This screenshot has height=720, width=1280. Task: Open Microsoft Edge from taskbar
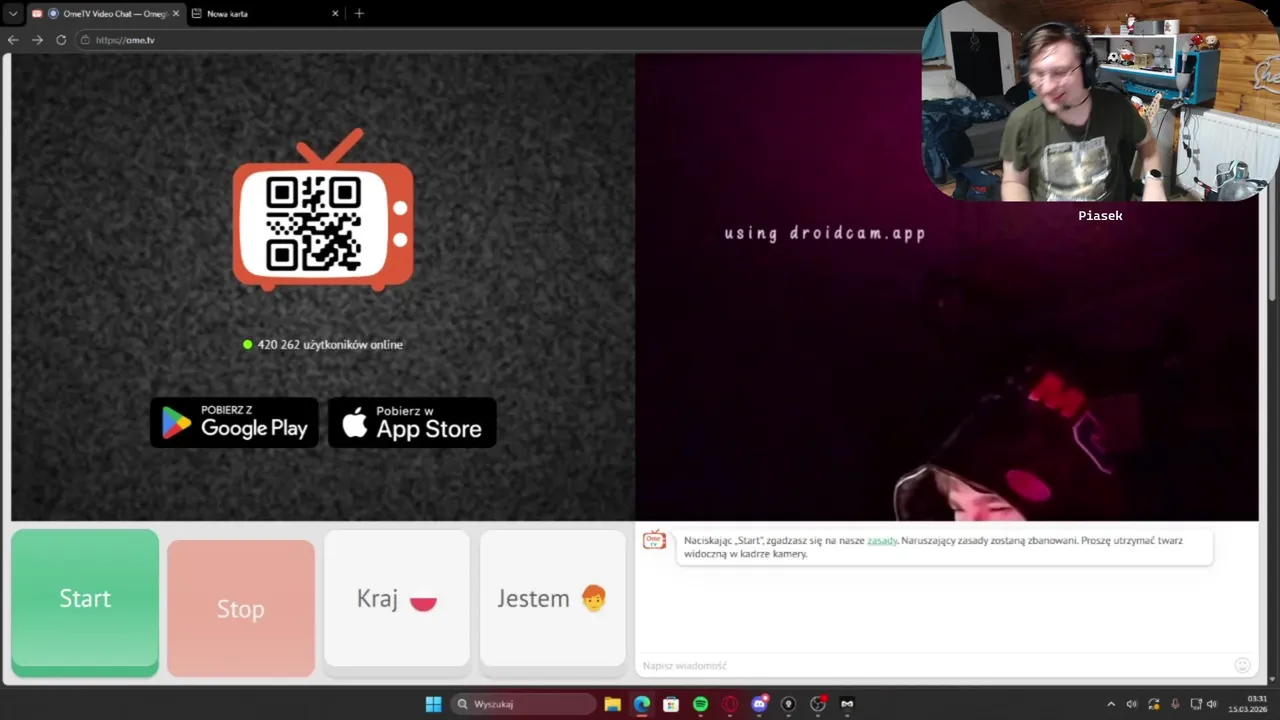pyautogui.click(x=641, y=704)
